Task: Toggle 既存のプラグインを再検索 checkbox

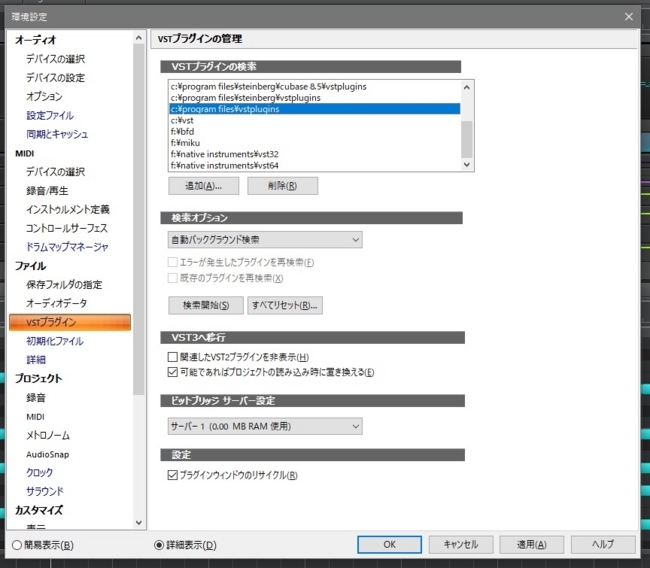Action: (172, 278)
